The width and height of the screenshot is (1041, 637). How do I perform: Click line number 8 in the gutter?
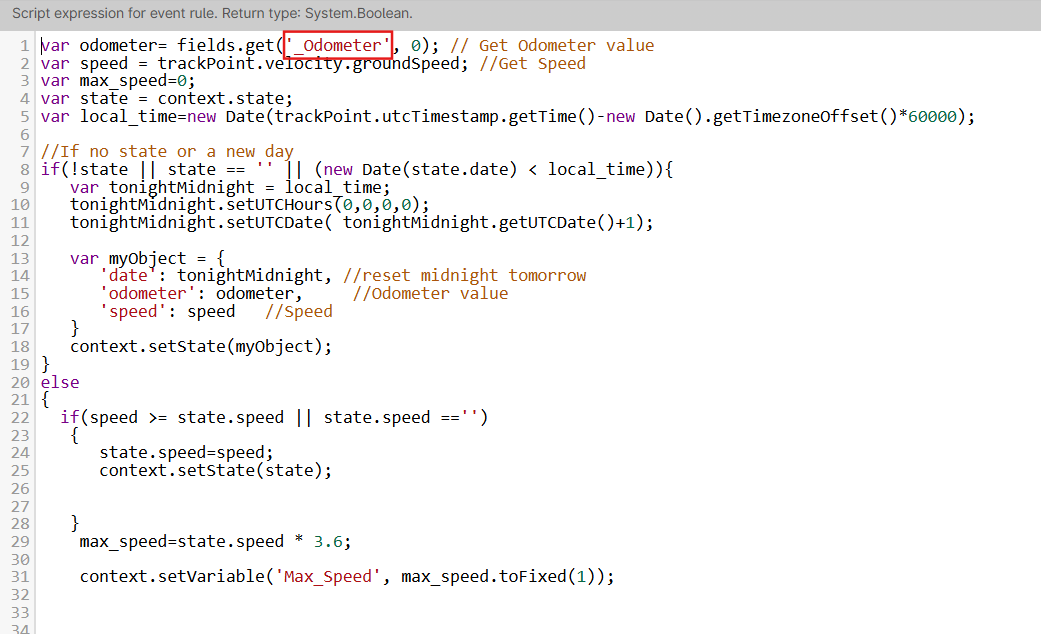tap(24, 169)
